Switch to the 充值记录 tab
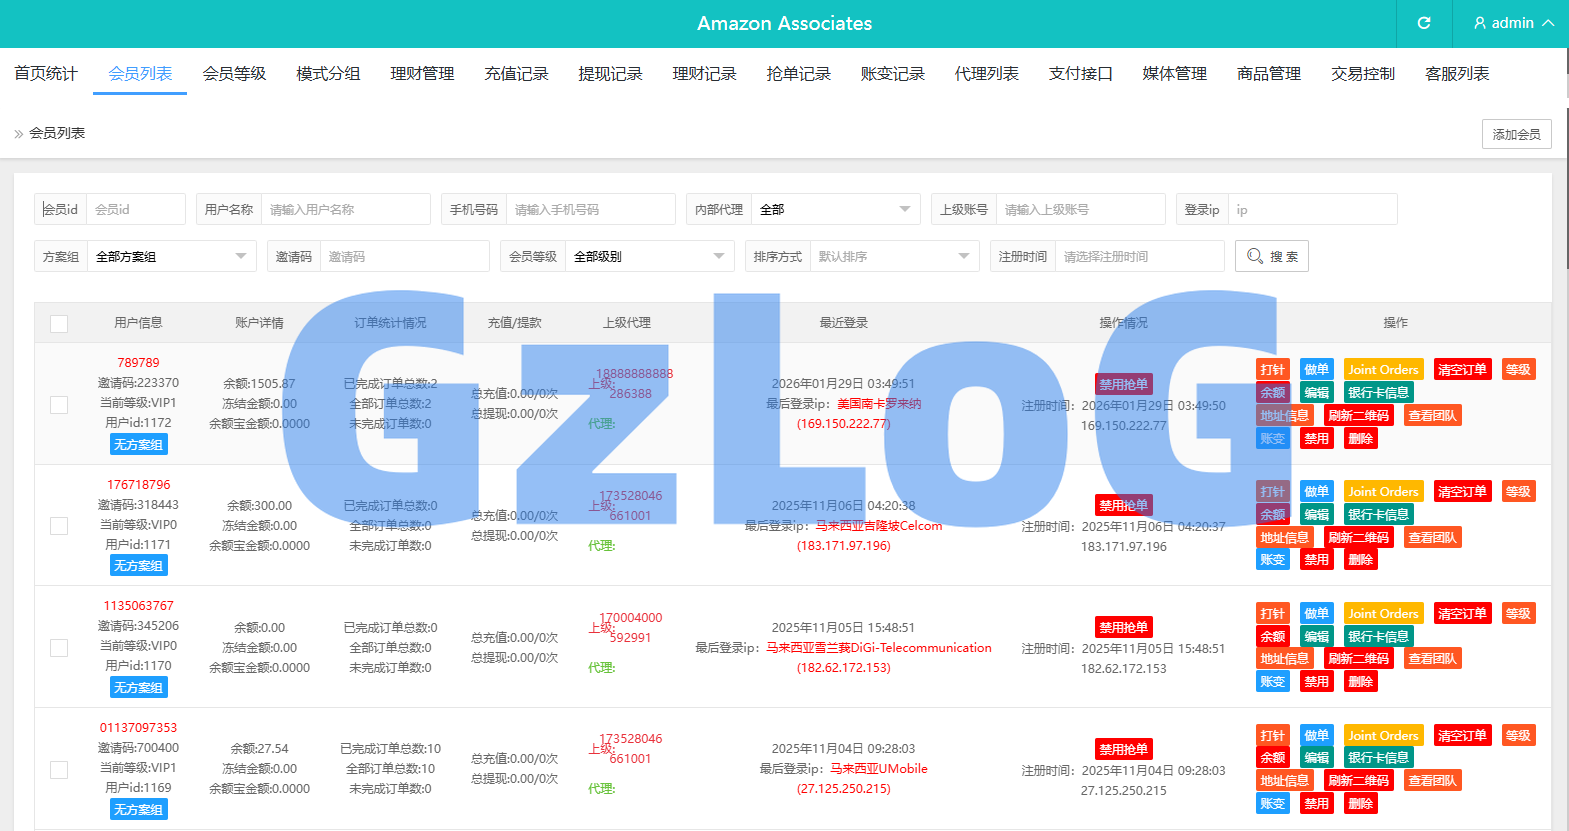Screen dimensions: 1569x831 pos(516,74)
